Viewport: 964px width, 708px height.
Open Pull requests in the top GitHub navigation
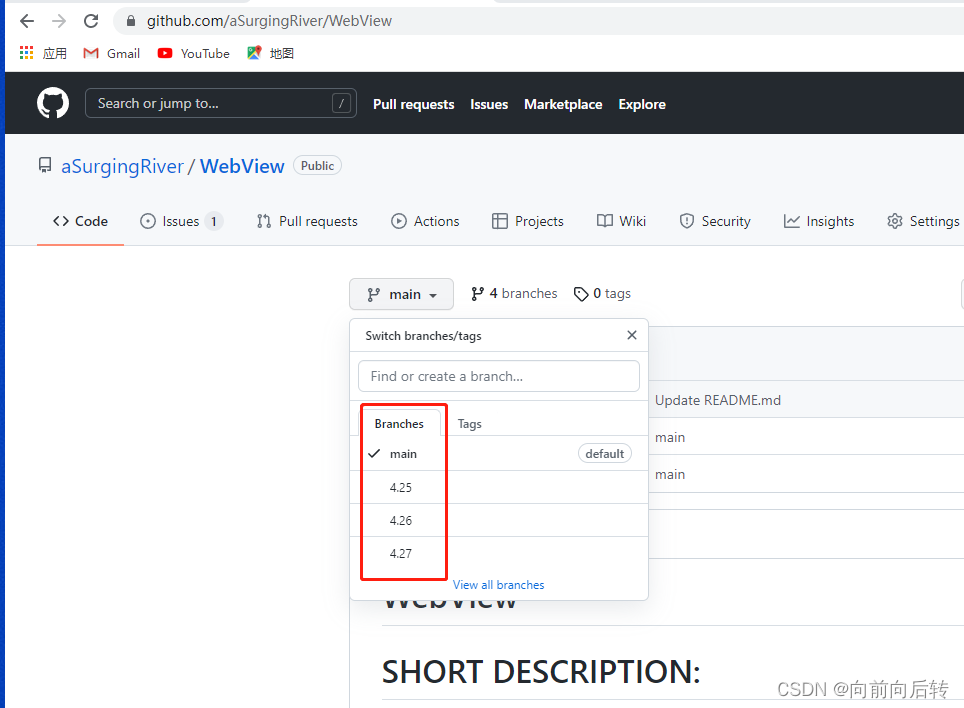pyautogui.click(x=414, y=104)
